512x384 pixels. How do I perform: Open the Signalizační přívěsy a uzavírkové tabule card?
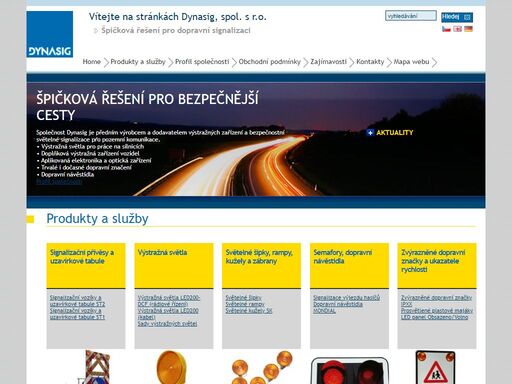(86, 266)
